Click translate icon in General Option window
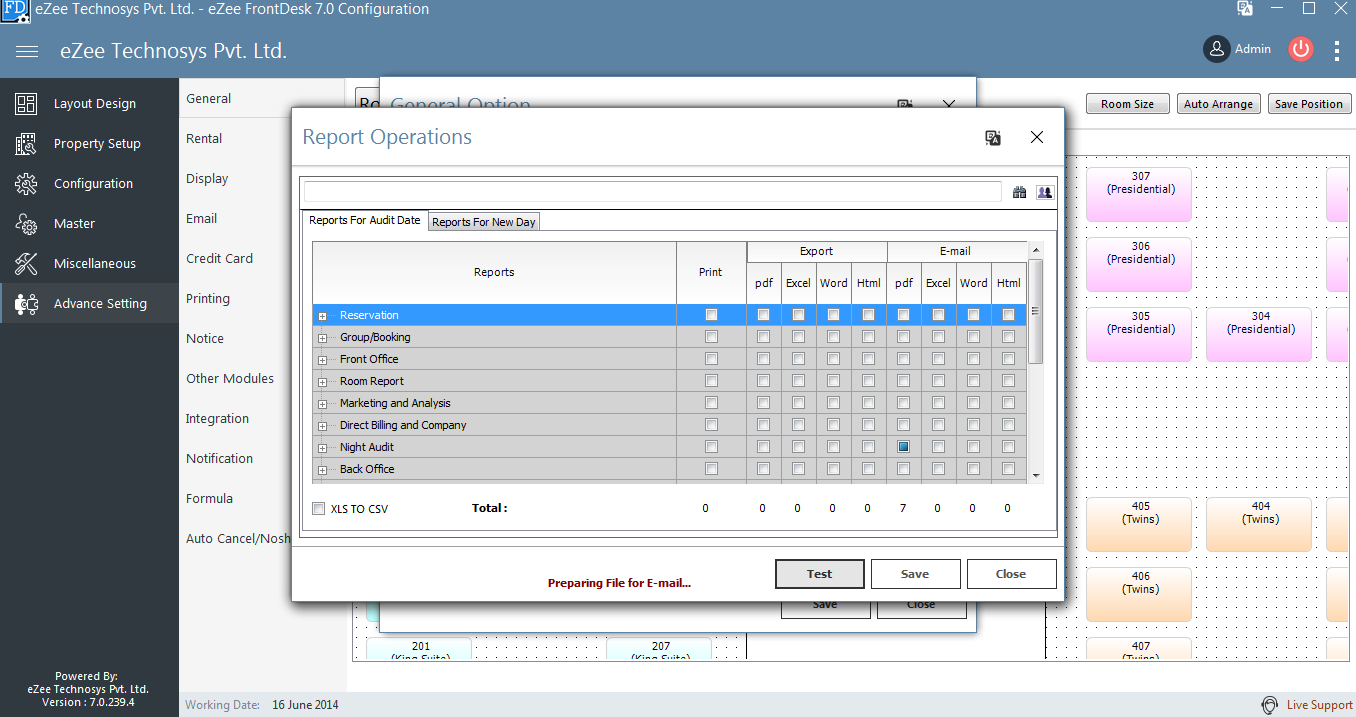1356x717 pixels. tap(906, 103)
